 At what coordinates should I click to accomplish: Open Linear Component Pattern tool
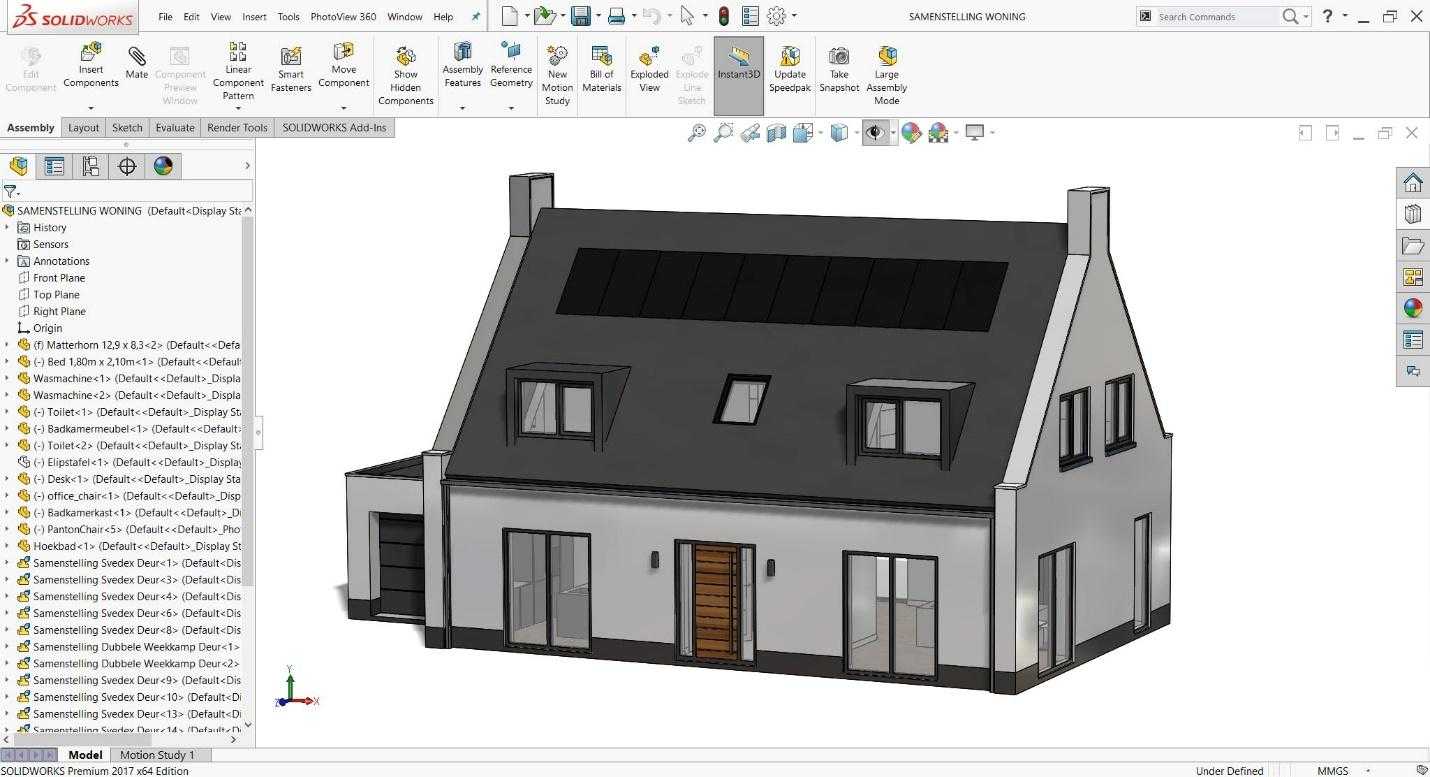tap(238, 71)
